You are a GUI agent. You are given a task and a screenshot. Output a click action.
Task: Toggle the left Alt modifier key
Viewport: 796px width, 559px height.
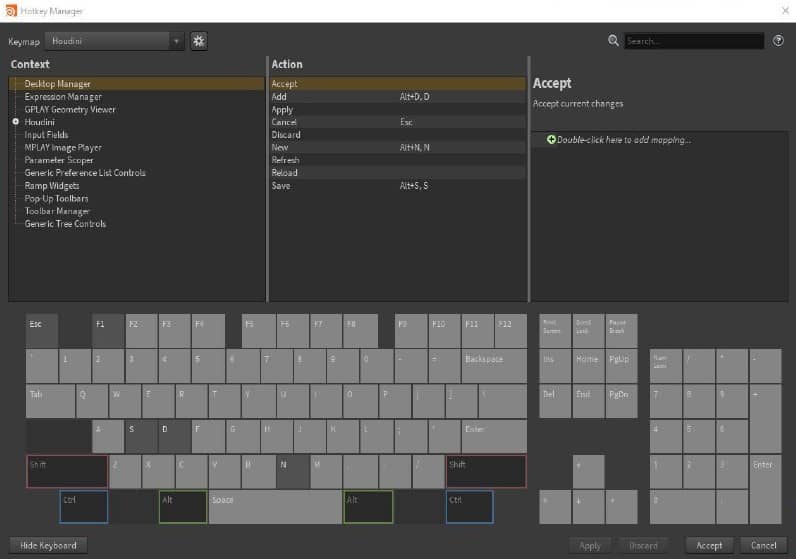(182, 506)
